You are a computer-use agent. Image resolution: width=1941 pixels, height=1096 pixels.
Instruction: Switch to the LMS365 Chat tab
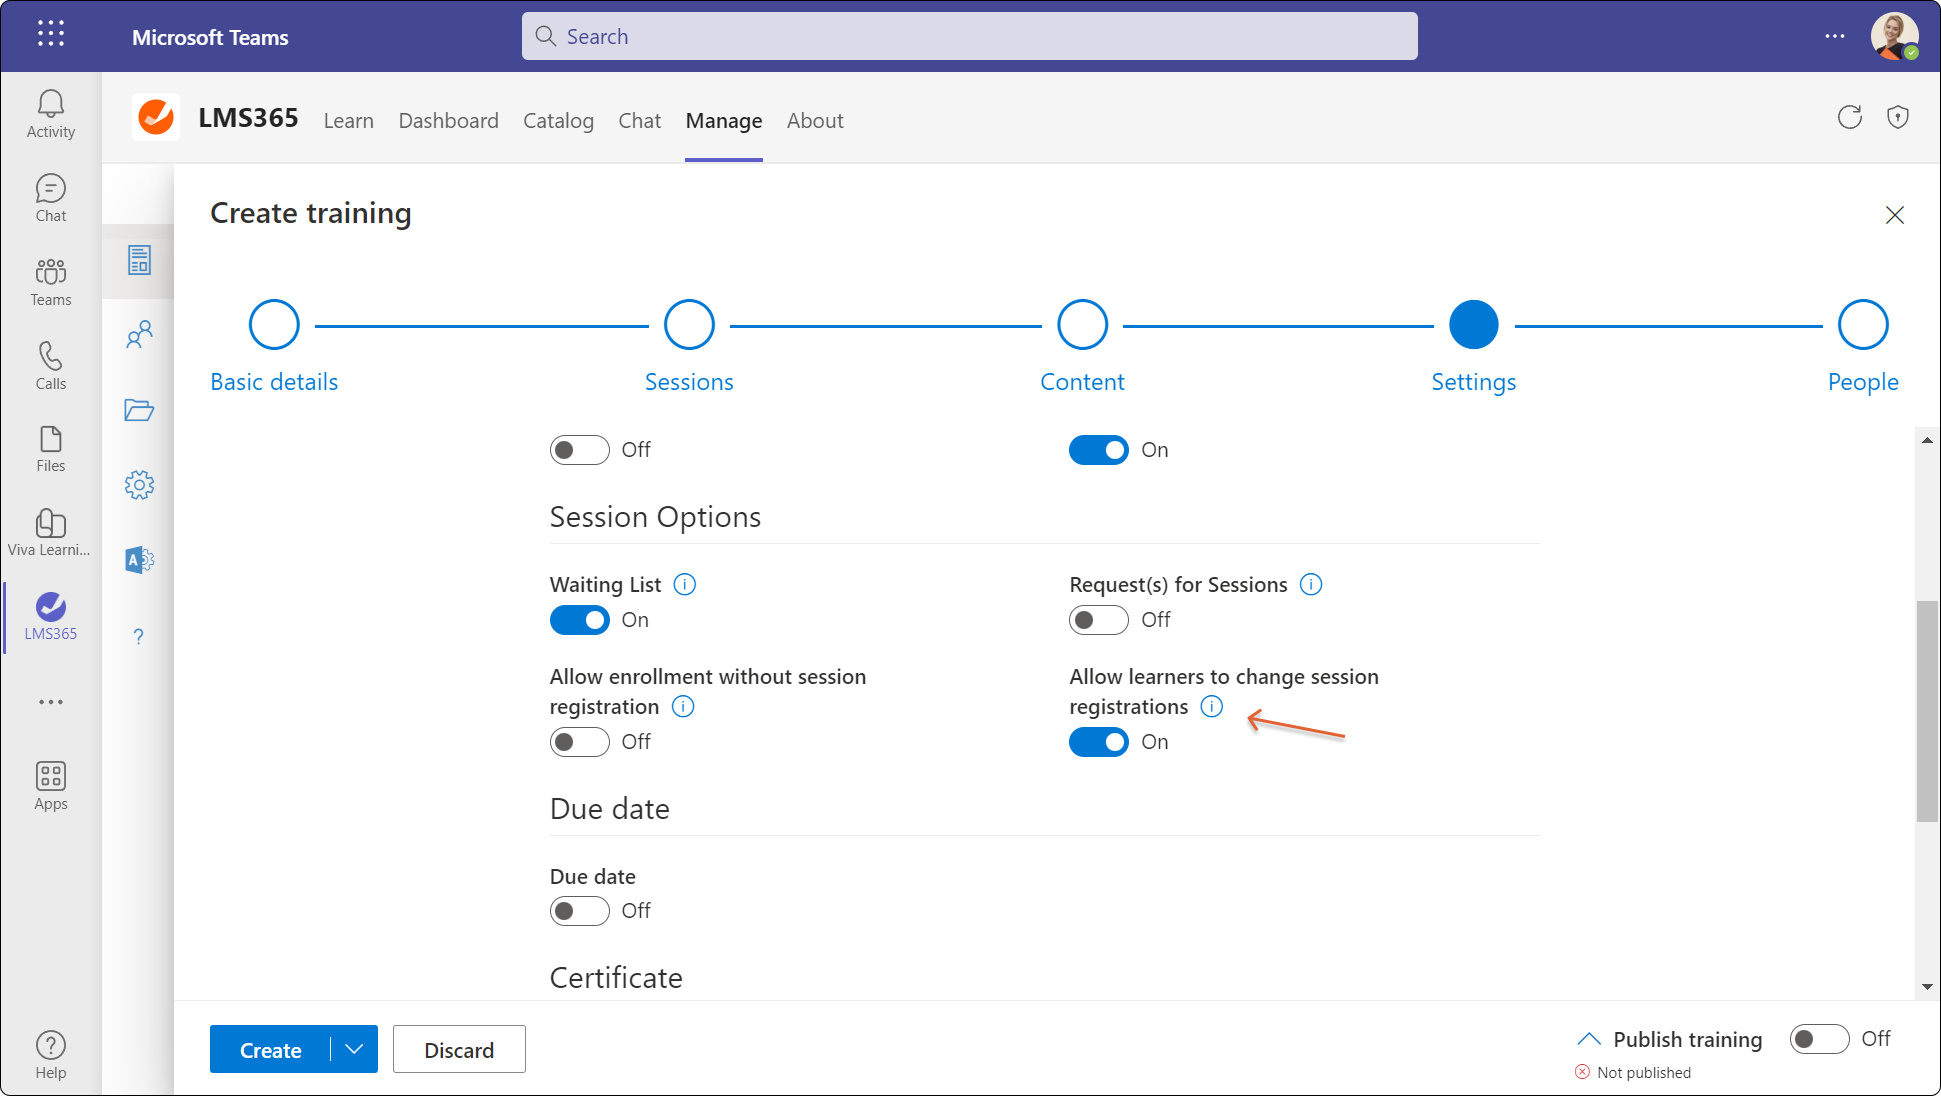(640, 121)
